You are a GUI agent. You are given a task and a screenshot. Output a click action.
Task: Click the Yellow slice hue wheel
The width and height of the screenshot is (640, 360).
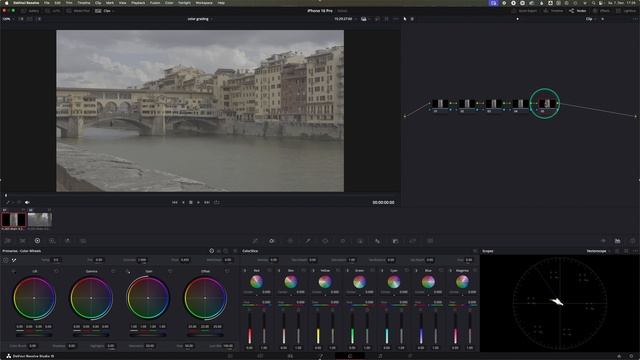pyautogui.click(x=325, y=282)
